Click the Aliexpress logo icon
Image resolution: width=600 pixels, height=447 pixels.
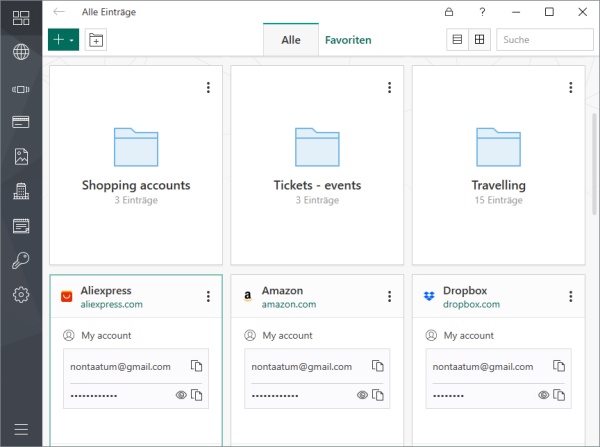click(67, 296)
